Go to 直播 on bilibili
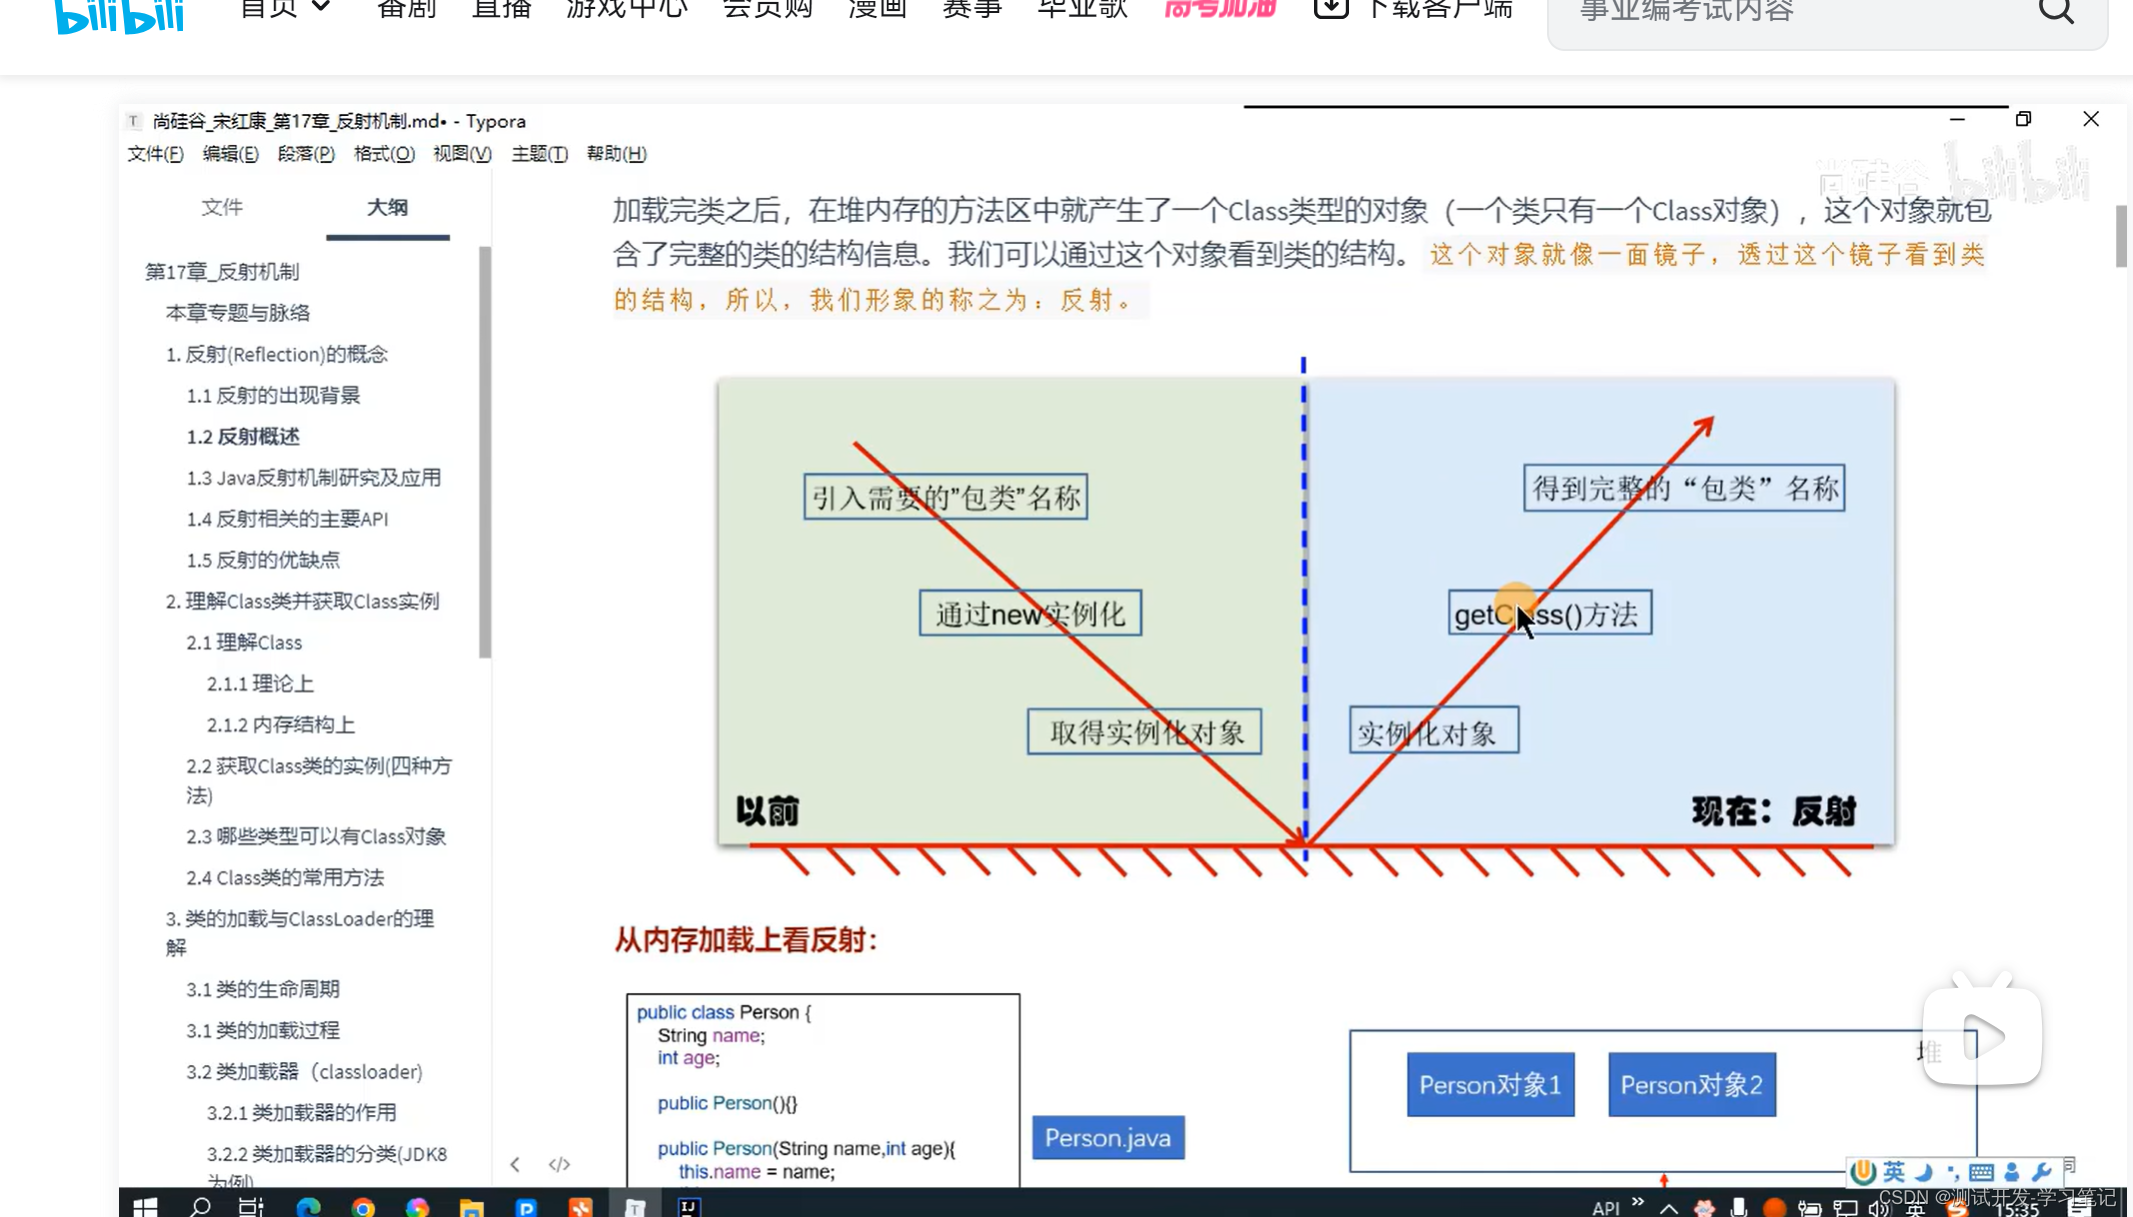Image resolution: width=2133 pixels, height=1217 pixels. (x=501, y=8)
